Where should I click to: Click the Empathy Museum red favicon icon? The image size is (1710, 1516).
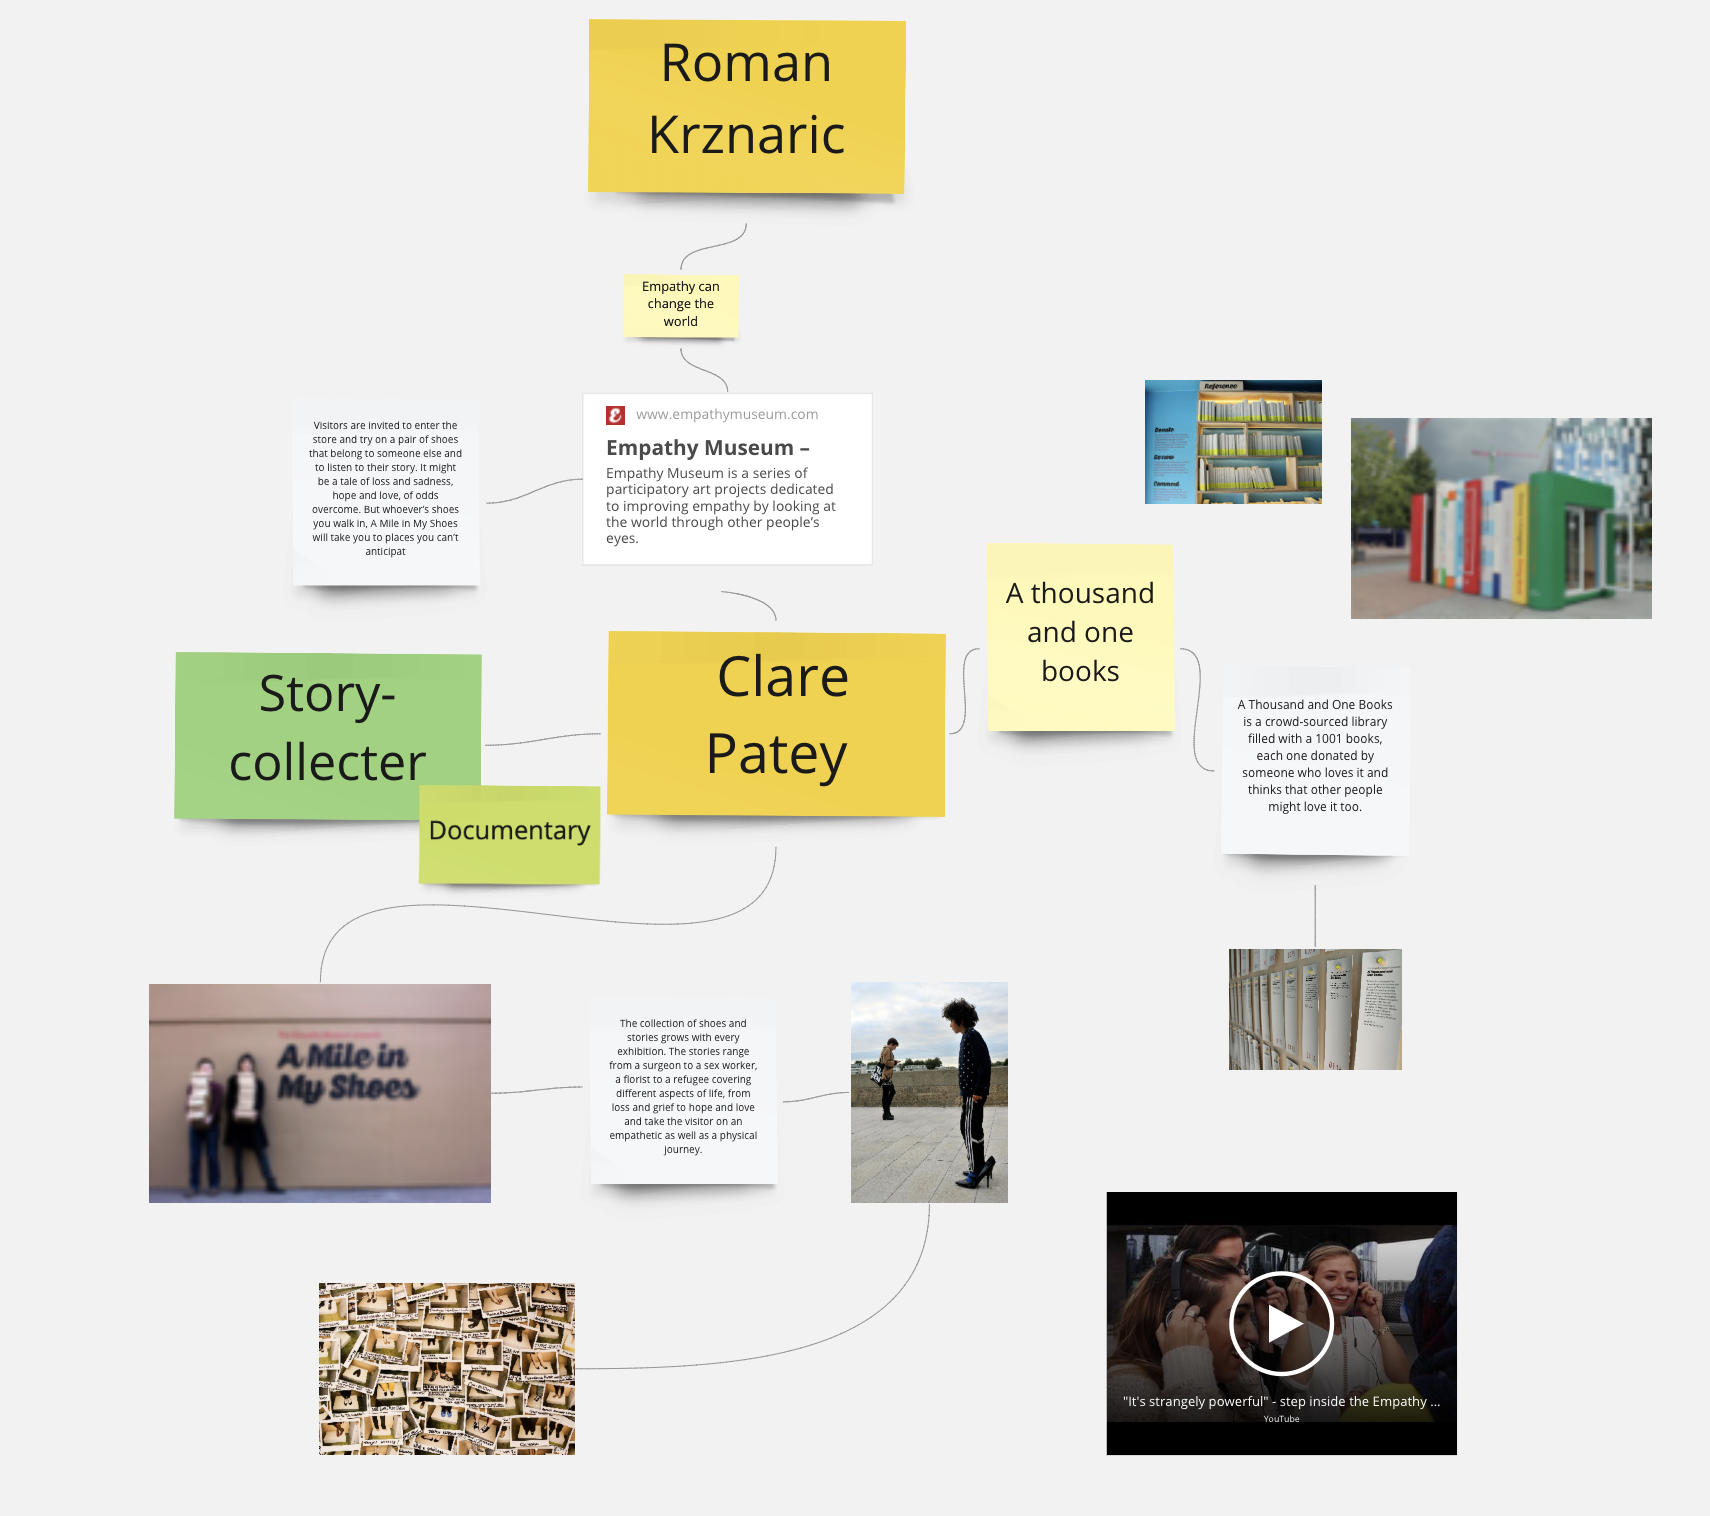coord(615,415)
